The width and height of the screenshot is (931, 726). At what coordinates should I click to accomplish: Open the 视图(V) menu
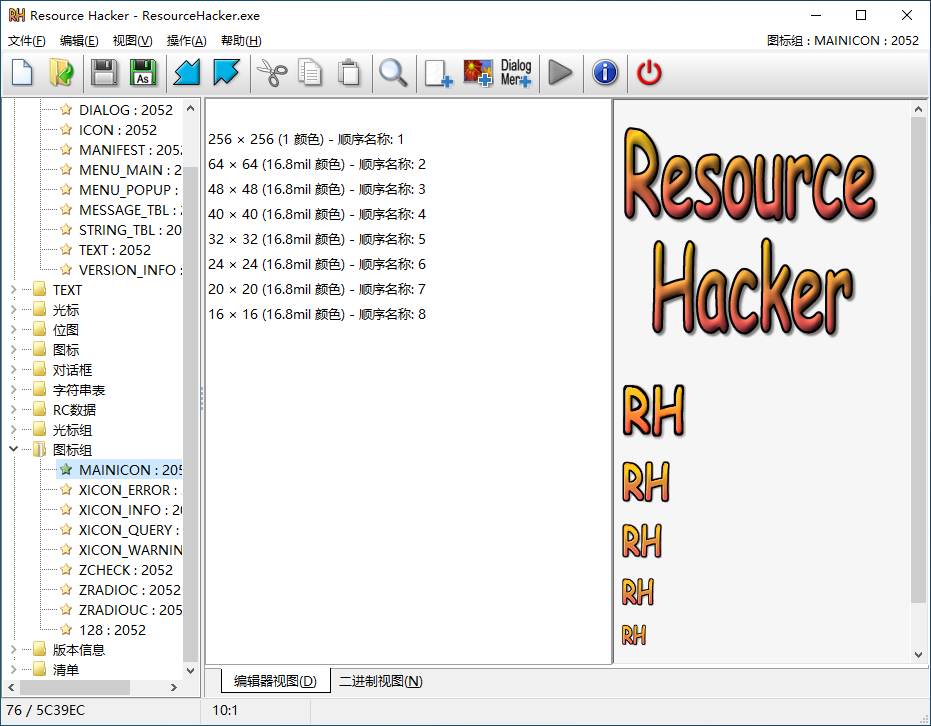[x=132, y=40]
